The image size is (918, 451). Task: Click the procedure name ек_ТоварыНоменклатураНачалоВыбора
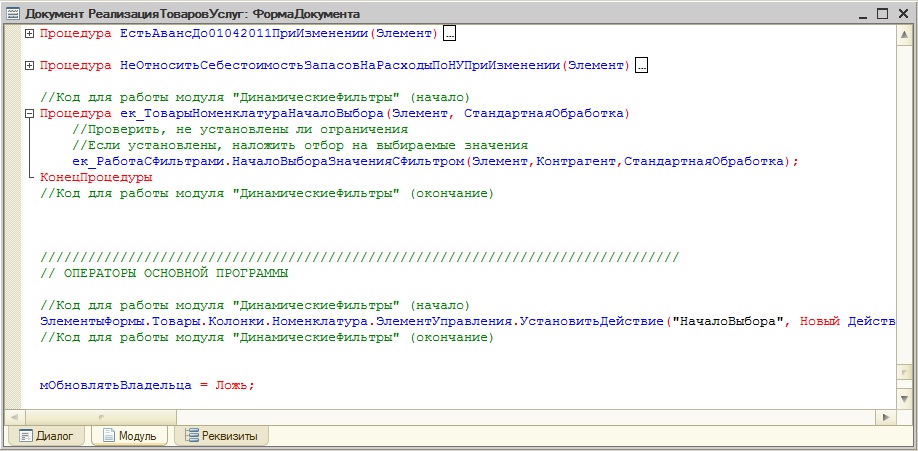[x=252, y=114]
